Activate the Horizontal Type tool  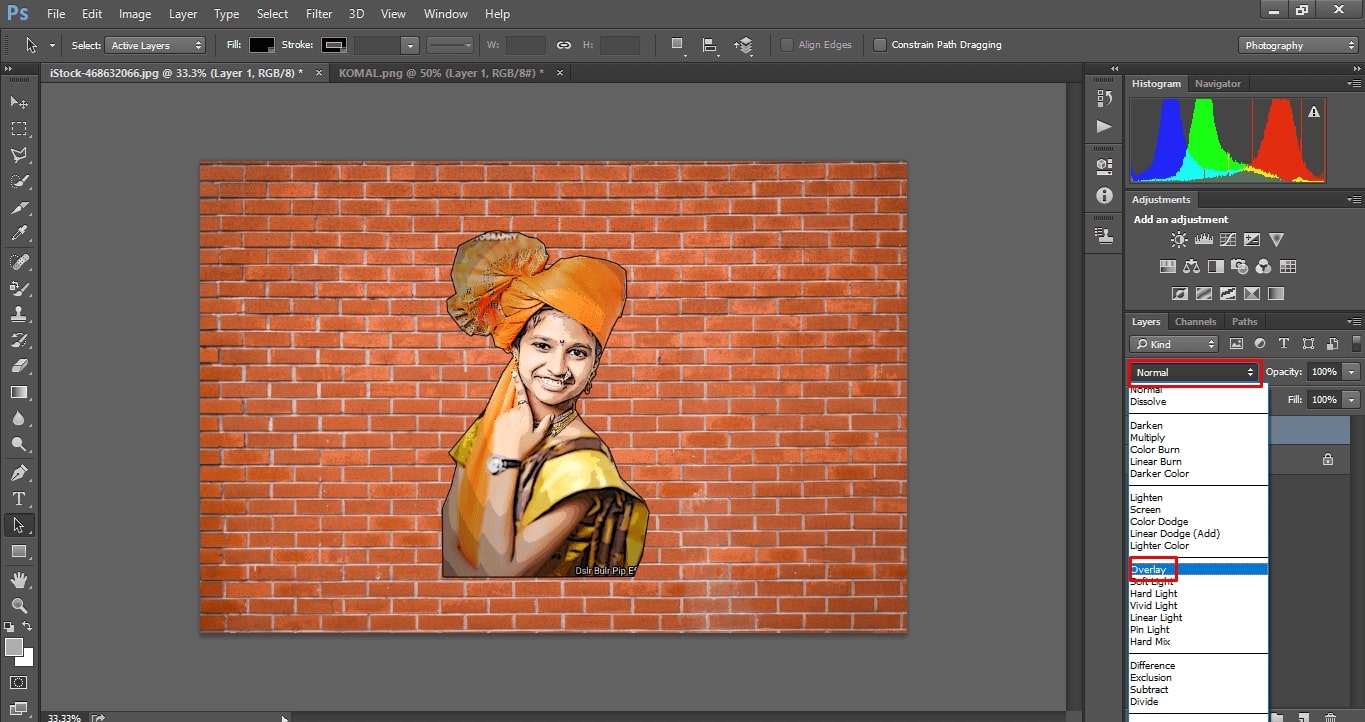[19, 498]
